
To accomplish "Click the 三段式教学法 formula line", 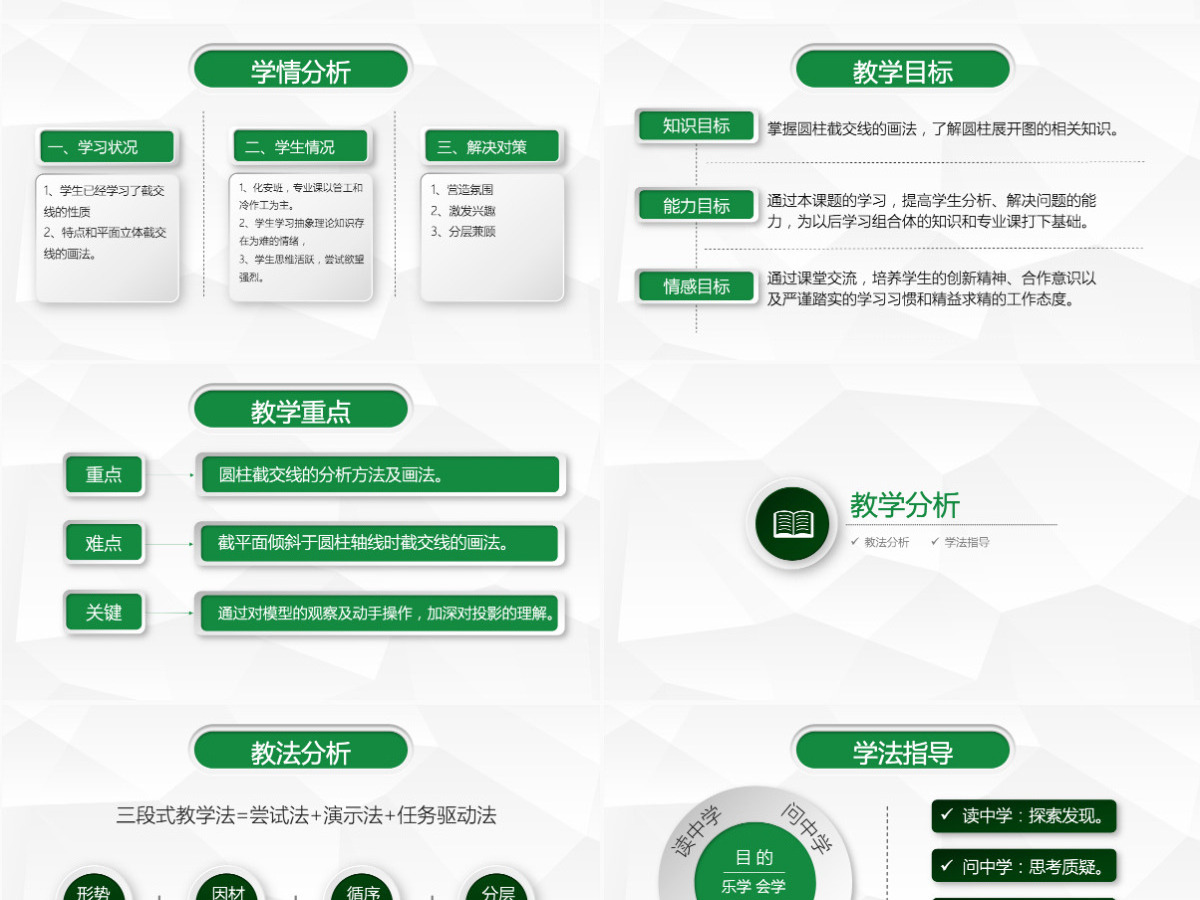I will coord(306,815).
